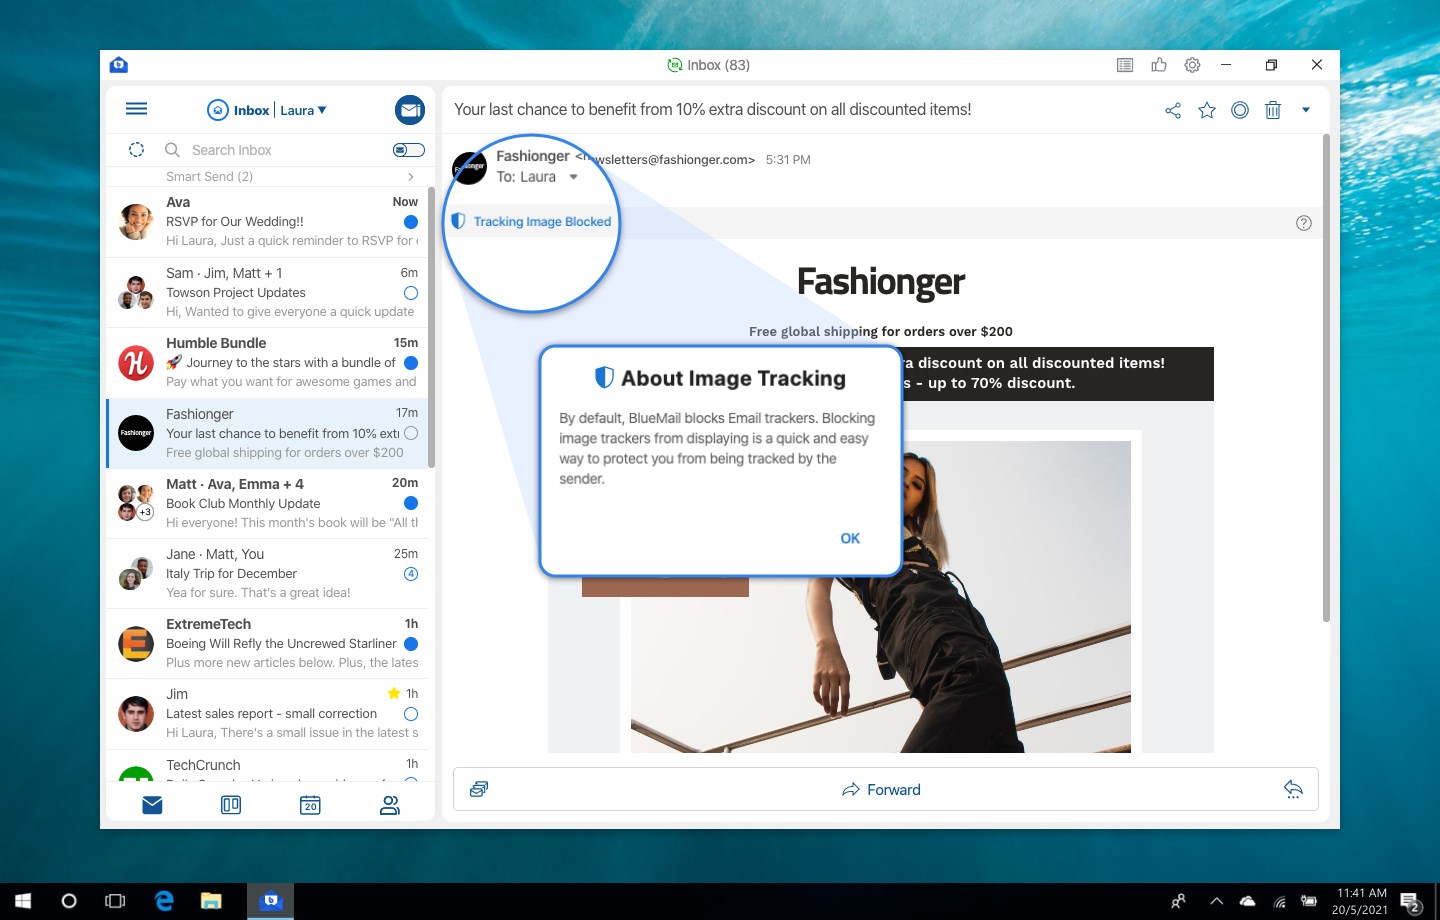Click the mark-as-done circle icon in header
The width and height of the screenshot is (1440, 920).
click(1240, 110)
